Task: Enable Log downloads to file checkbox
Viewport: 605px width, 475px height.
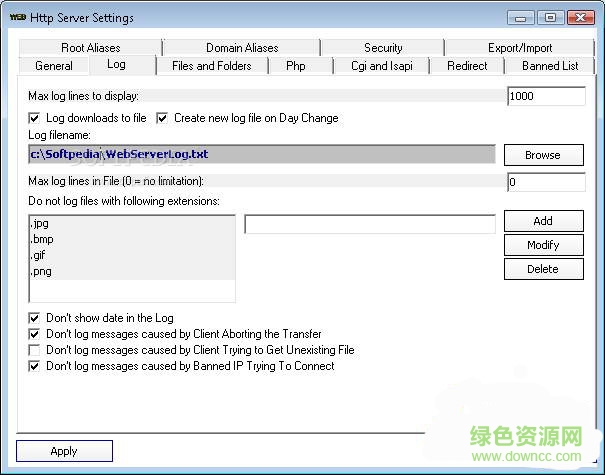Action: tap(35, 118)
